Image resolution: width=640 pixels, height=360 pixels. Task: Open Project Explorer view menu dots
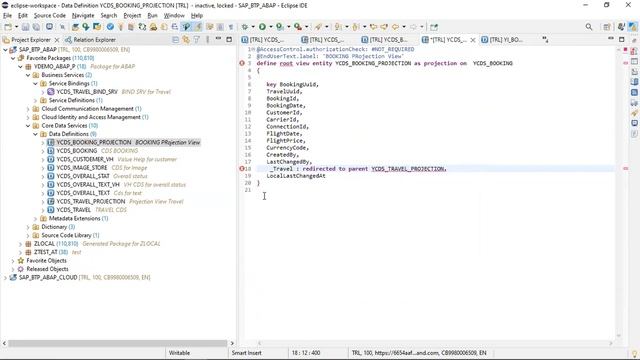coord(207,40)
